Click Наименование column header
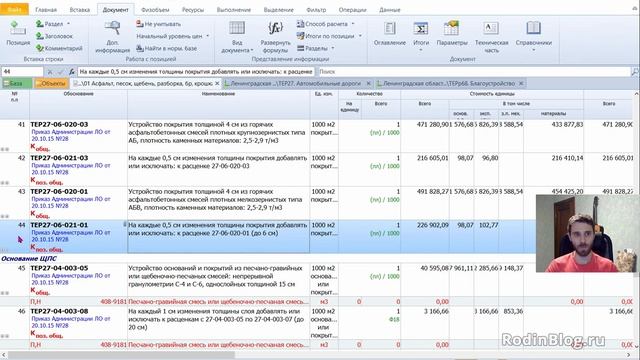Image resolution: width=640 pixels, height=360 pixels. (218, 94)
